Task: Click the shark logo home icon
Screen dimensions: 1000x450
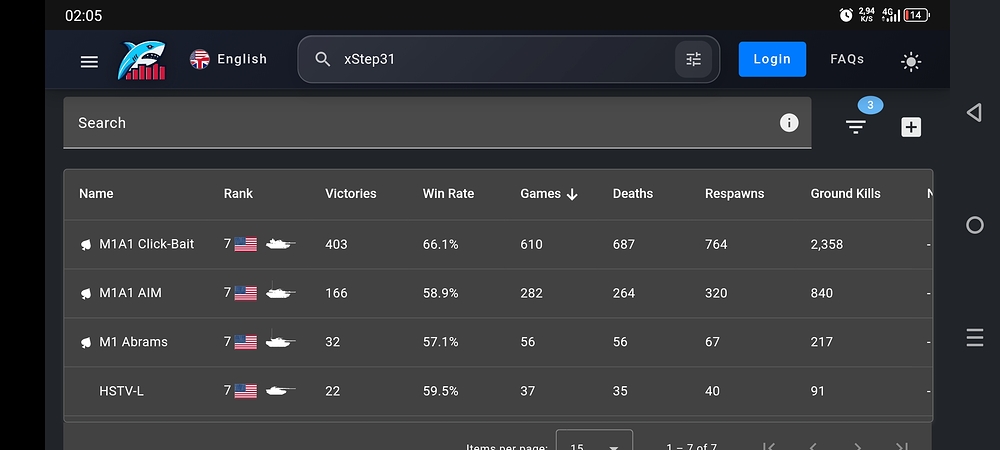Action: [x=142, y=61]
